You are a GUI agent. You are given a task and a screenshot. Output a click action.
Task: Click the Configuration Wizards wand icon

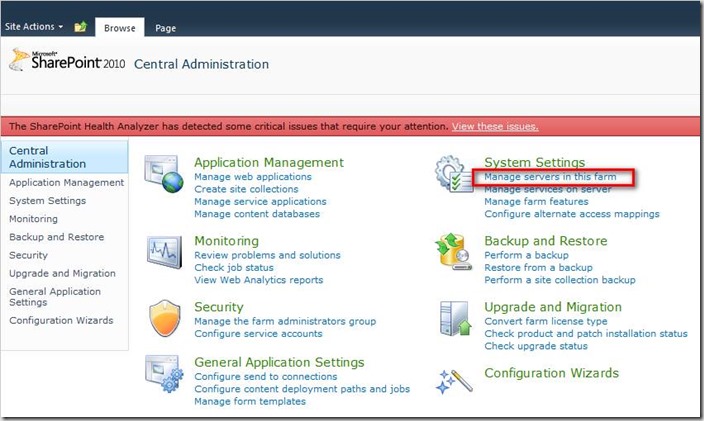coord(454,382)
